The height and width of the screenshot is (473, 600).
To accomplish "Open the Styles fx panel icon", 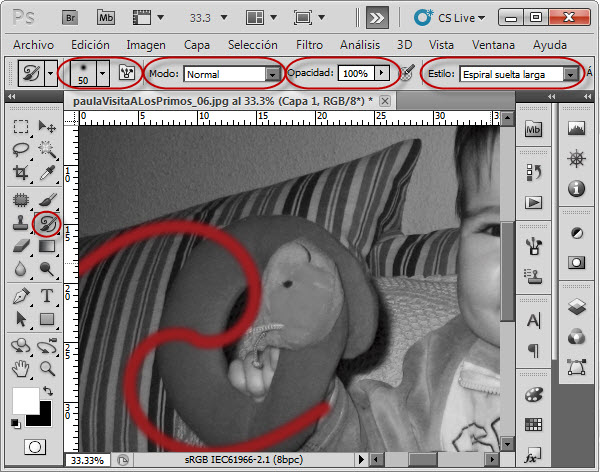I will point(533,456).
